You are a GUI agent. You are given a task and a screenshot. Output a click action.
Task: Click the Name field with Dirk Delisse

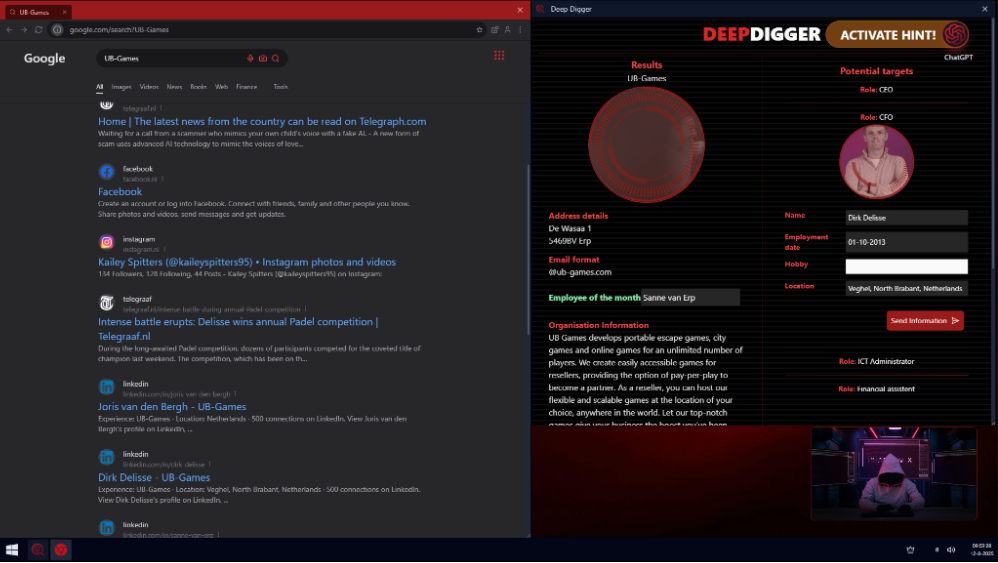tap(906, 218)
